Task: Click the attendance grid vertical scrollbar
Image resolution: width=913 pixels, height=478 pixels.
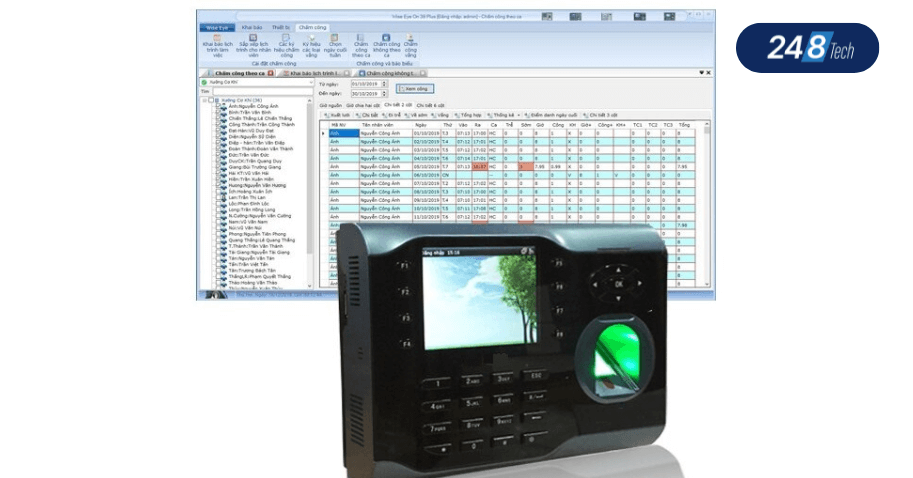Action: (x=707, y=203)
